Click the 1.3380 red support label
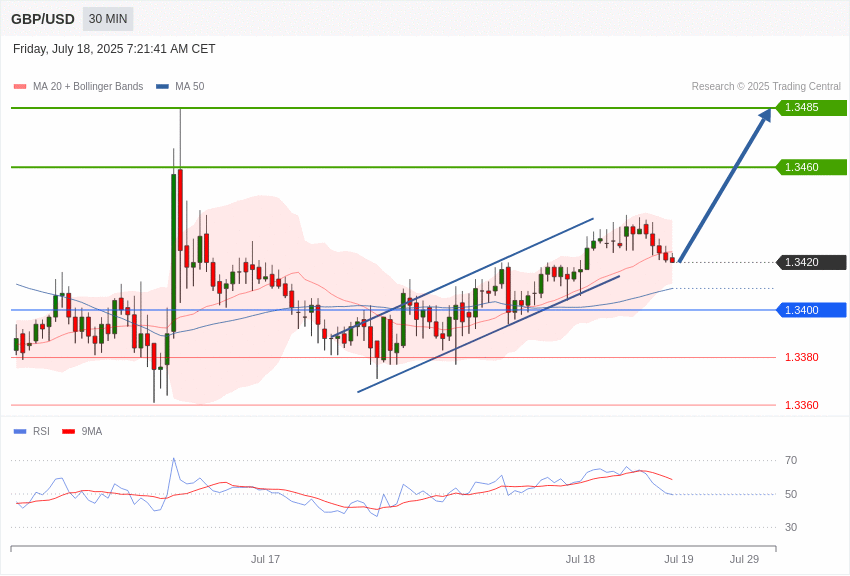The image size is (850, 576). [x=802, y=357]
